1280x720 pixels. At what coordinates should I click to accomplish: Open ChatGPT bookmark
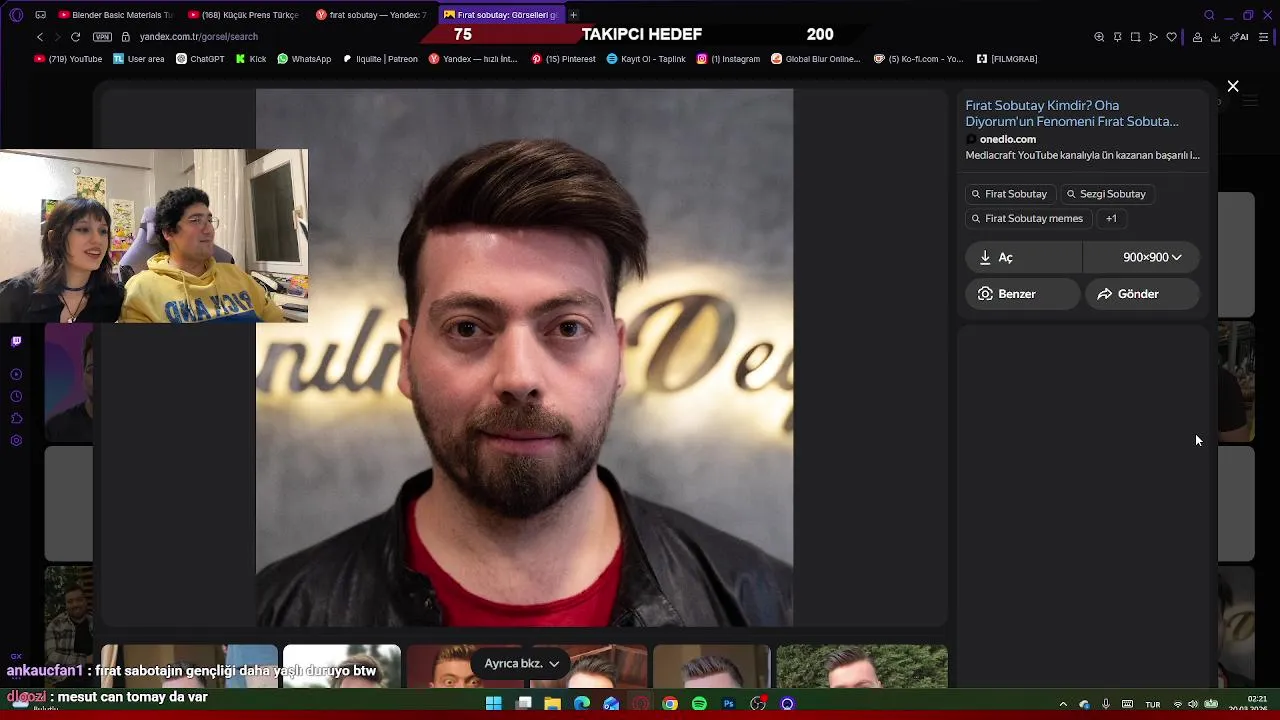(200, 59)
